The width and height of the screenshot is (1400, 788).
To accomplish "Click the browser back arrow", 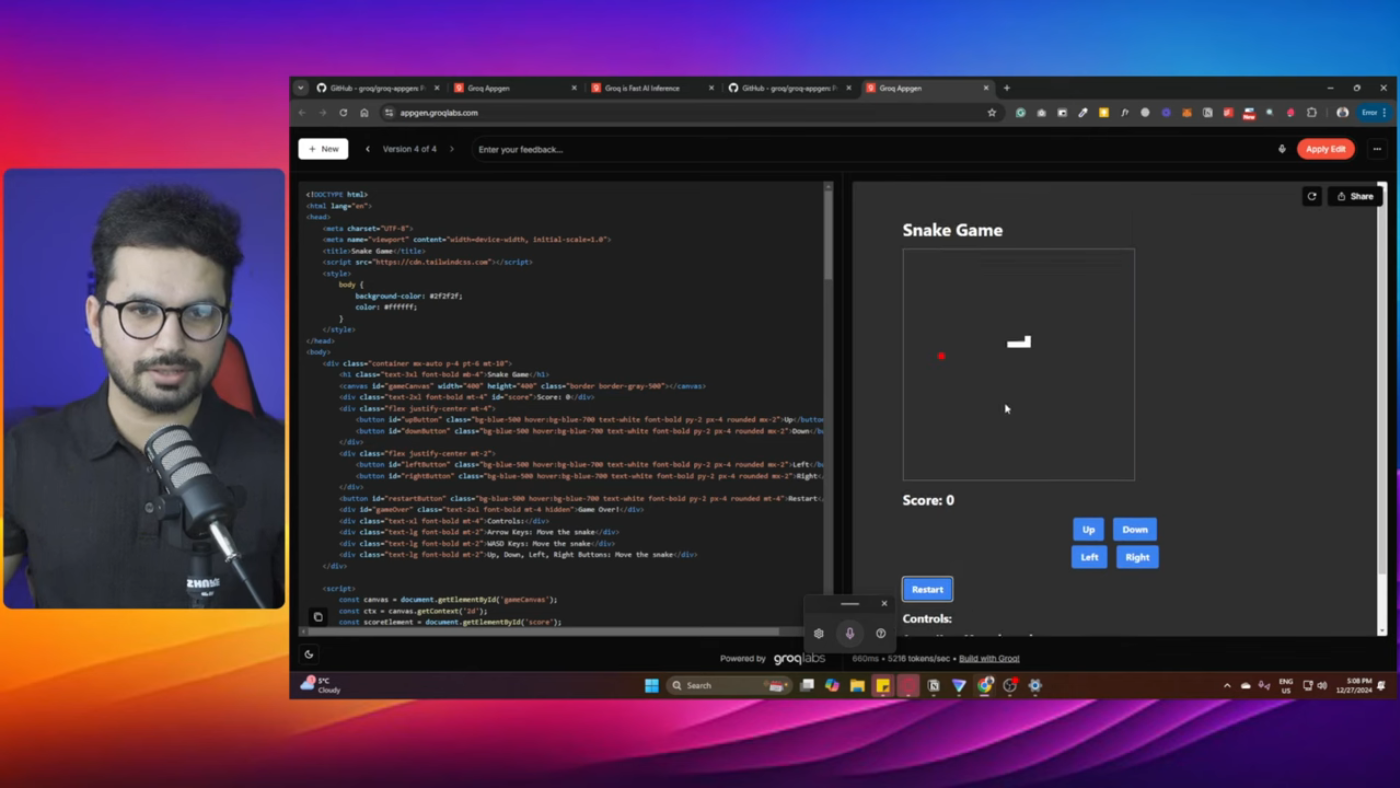I will (x=302, y=113).
